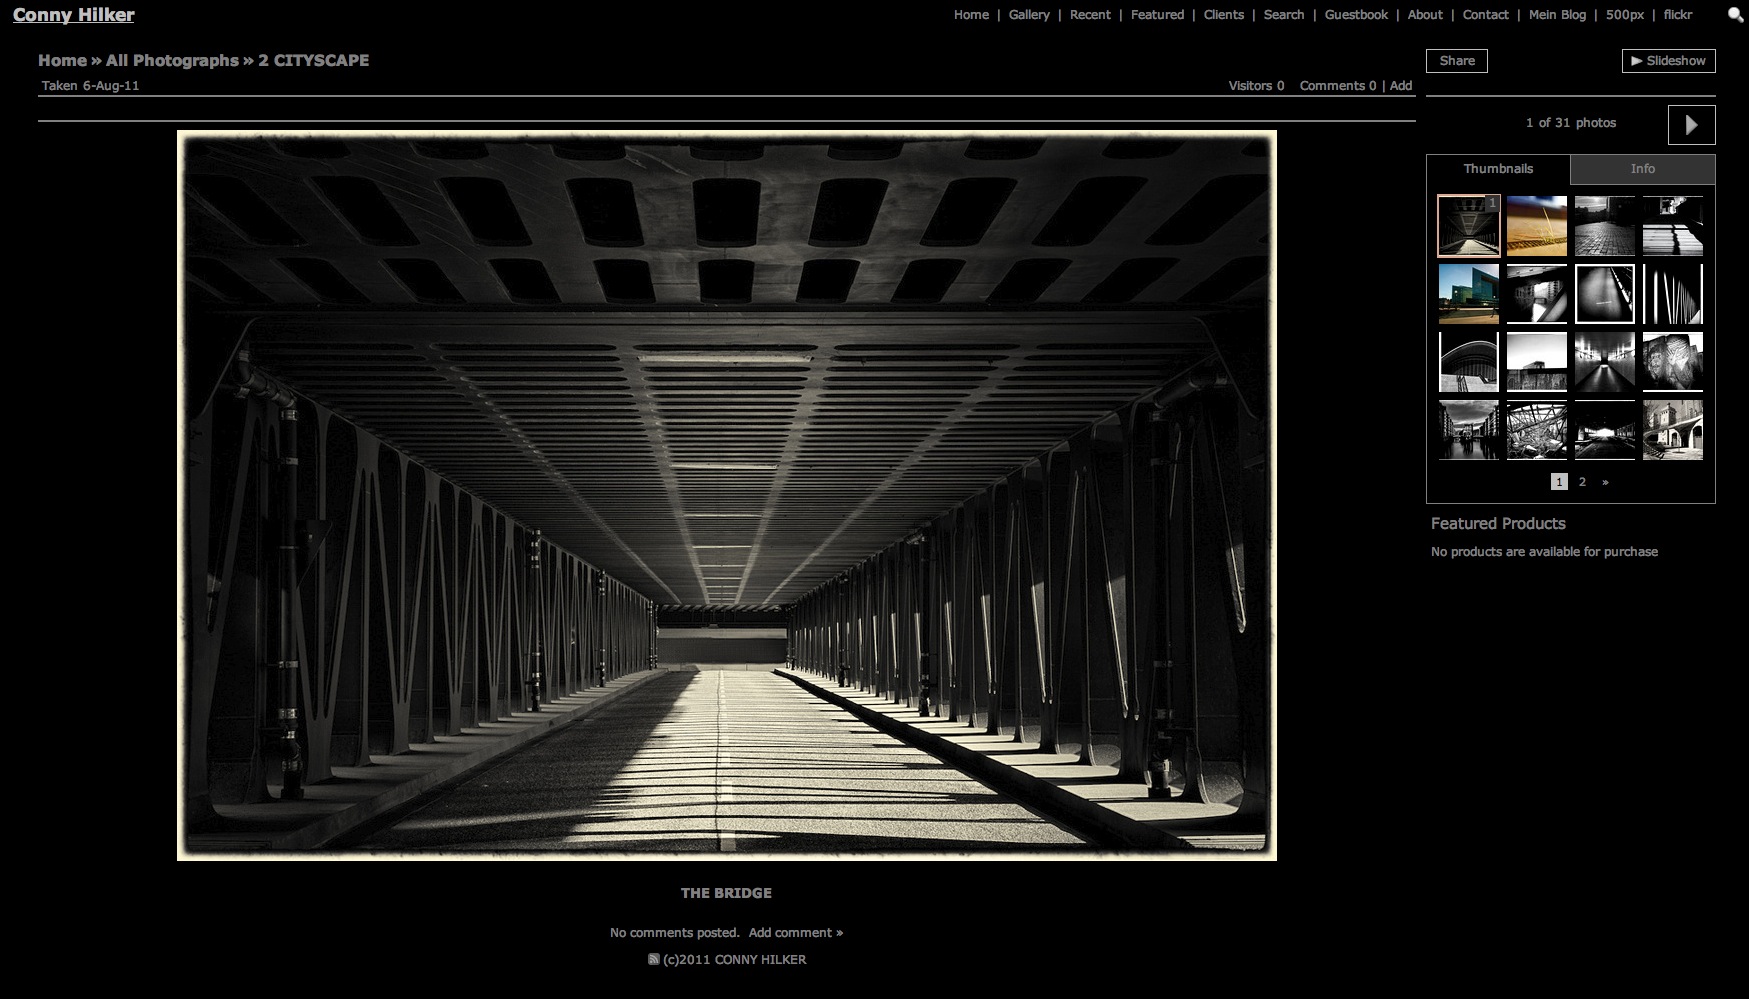Open the flickr link in navigation
The width and height of the screenshot is (1749, 999).
tap(1677, 15)
